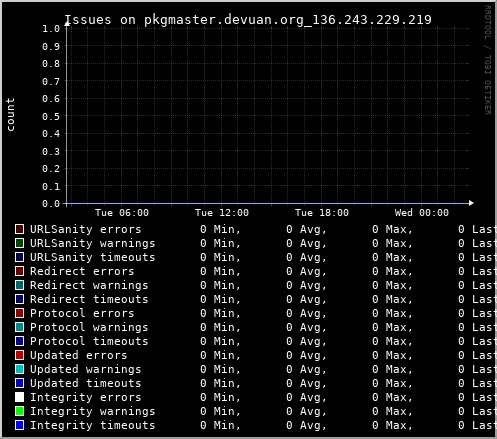Click the Tue 12:00 time axis label
The image size is (497, 439).
222,213
